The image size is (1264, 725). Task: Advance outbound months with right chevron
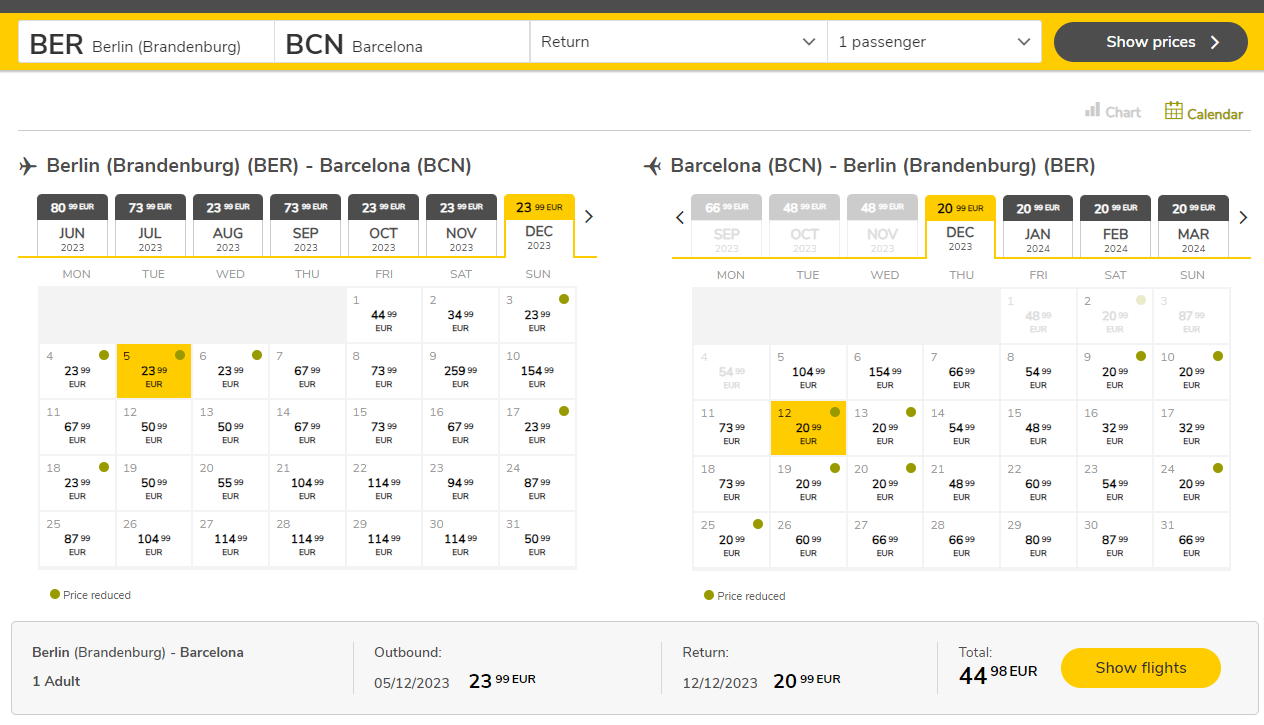588,216
